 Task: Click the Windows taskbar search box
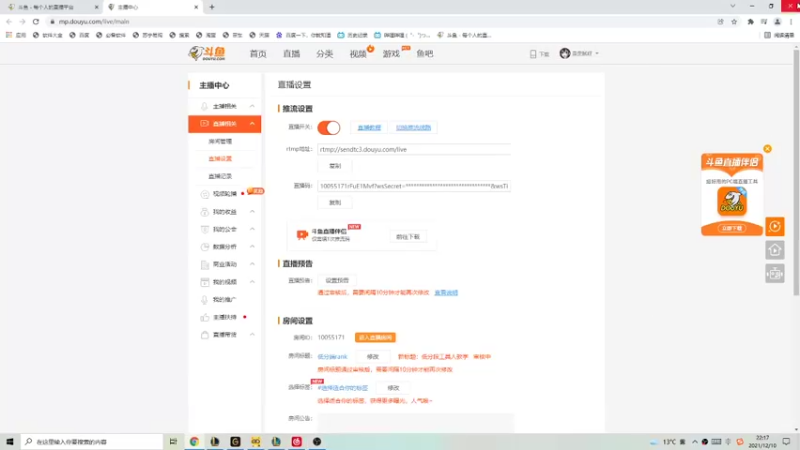pyautogui.click(x=92, y=441)
